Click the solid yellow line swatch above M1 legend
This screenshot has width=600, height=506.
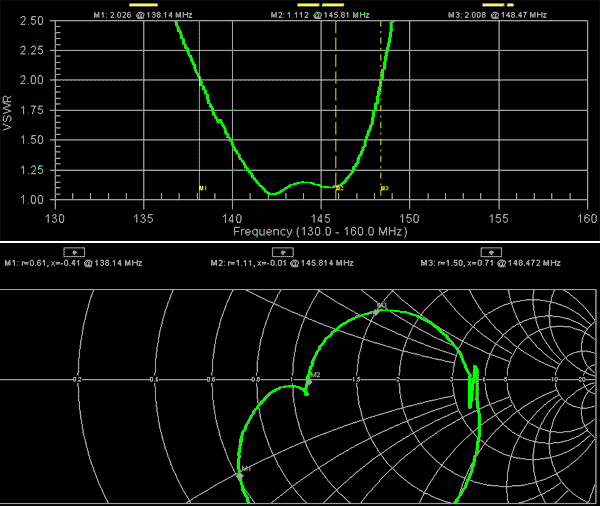143,5
